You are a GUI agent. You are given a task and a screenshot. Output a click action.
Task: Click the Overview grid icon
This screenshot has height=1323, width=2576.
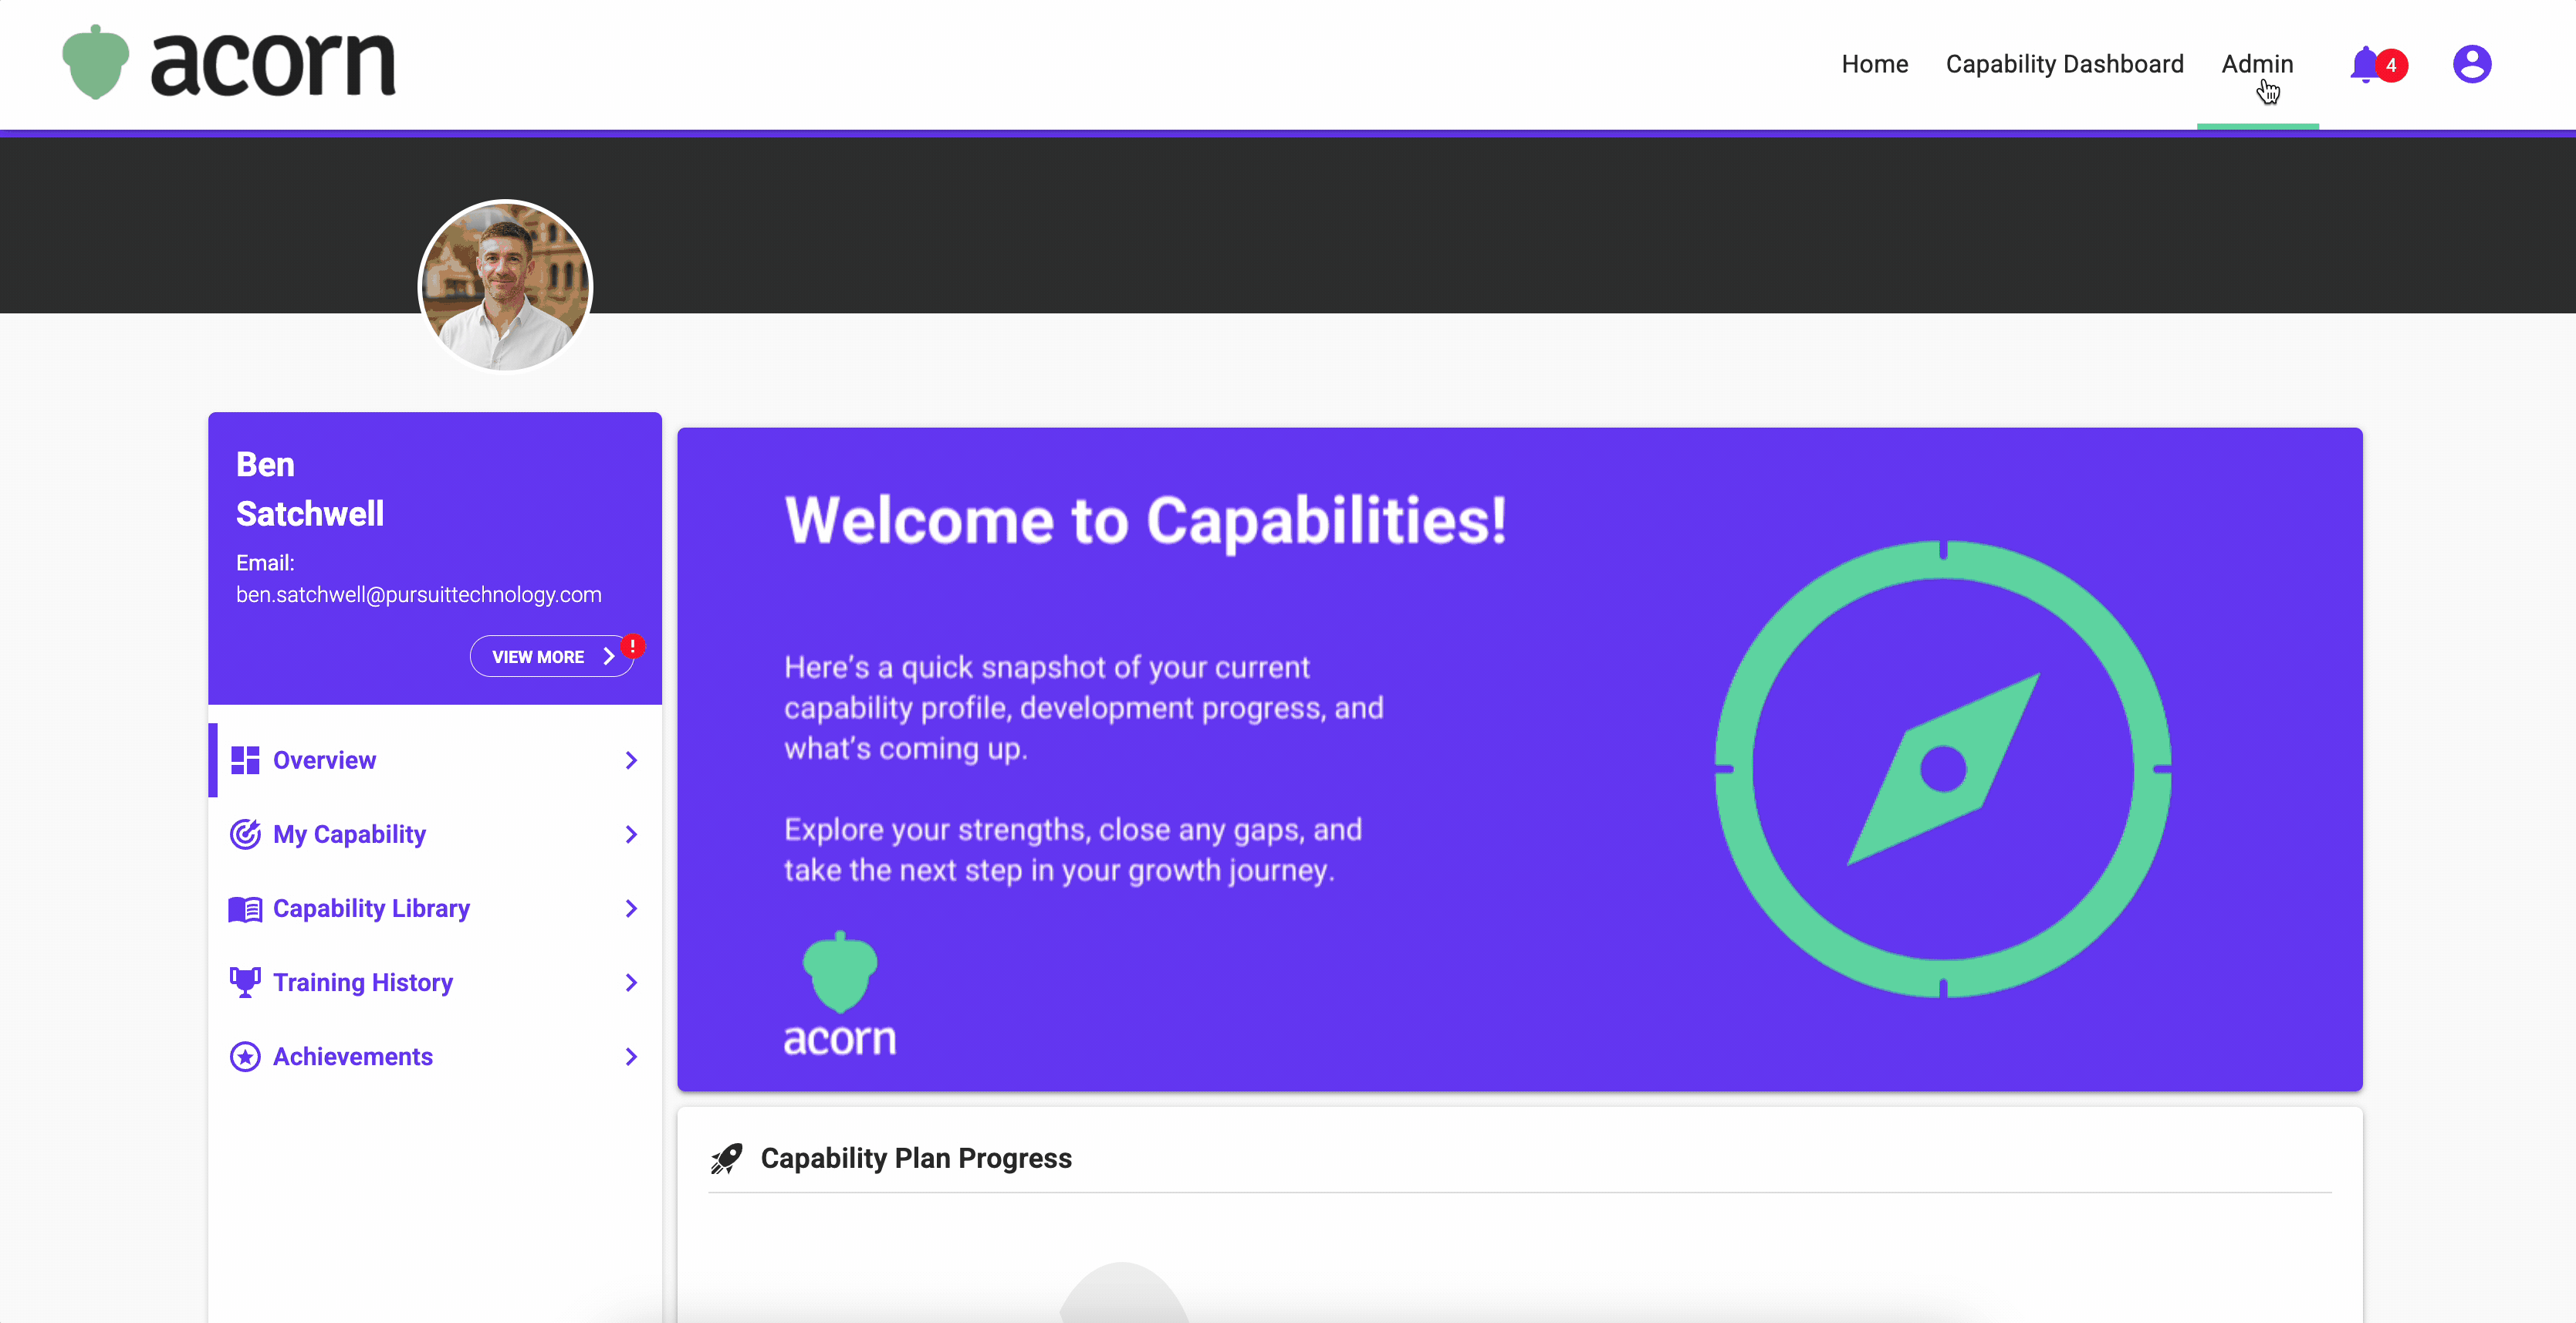click(245, 760)
